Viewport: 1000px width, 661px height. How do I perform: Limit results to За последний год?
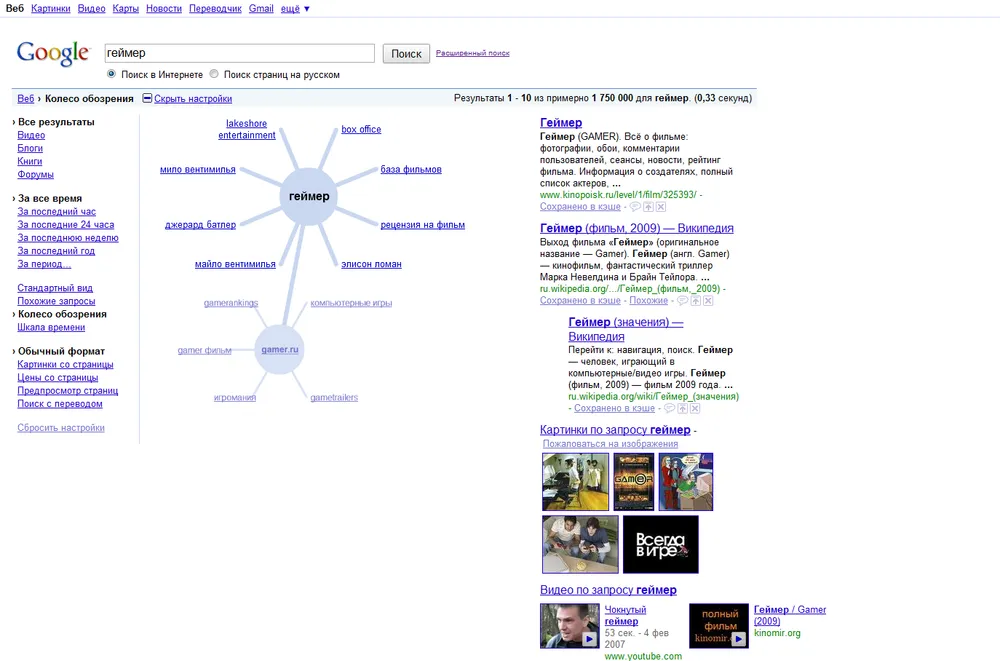coord(56,251)
